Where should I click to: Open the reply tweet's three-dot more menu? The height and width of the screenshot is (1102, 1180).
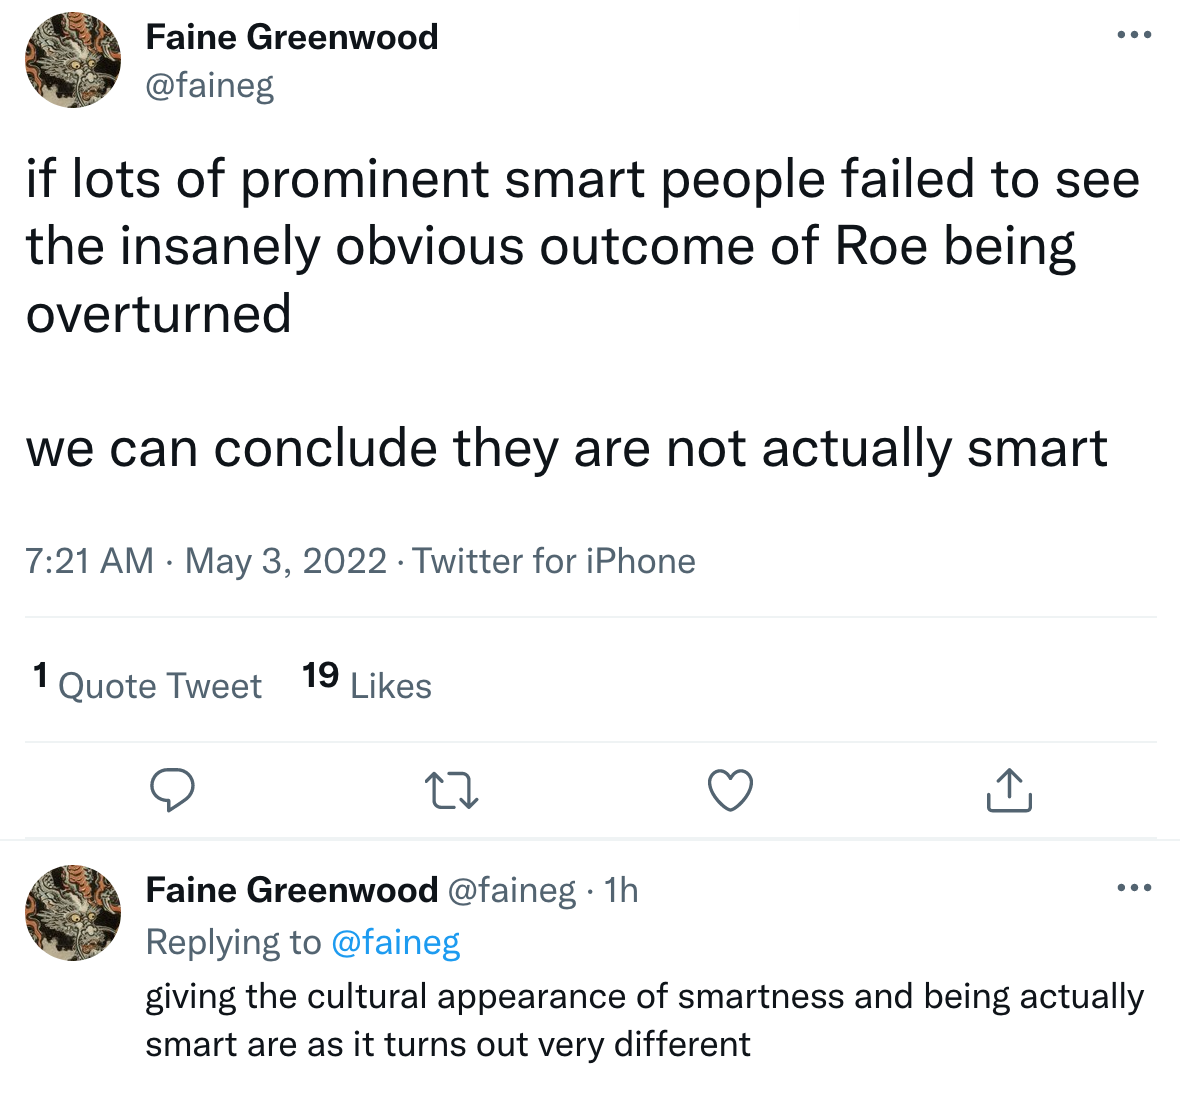pos(1134,888)
